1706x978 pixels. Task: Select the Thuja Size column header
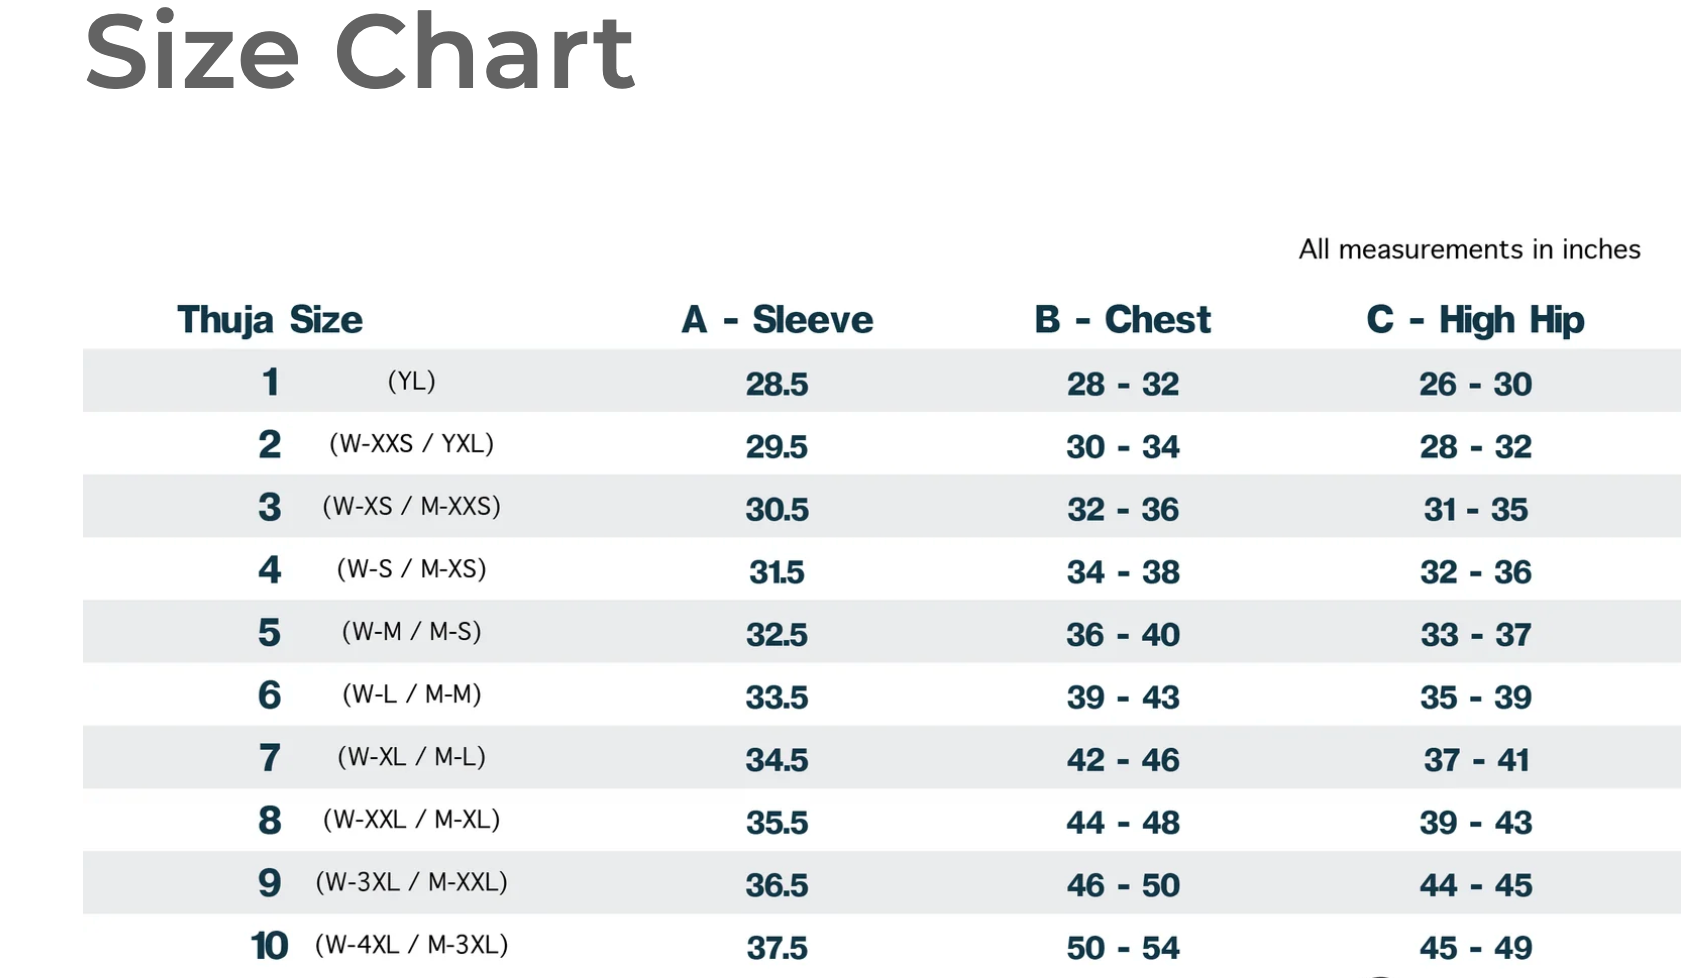(270, 320)
